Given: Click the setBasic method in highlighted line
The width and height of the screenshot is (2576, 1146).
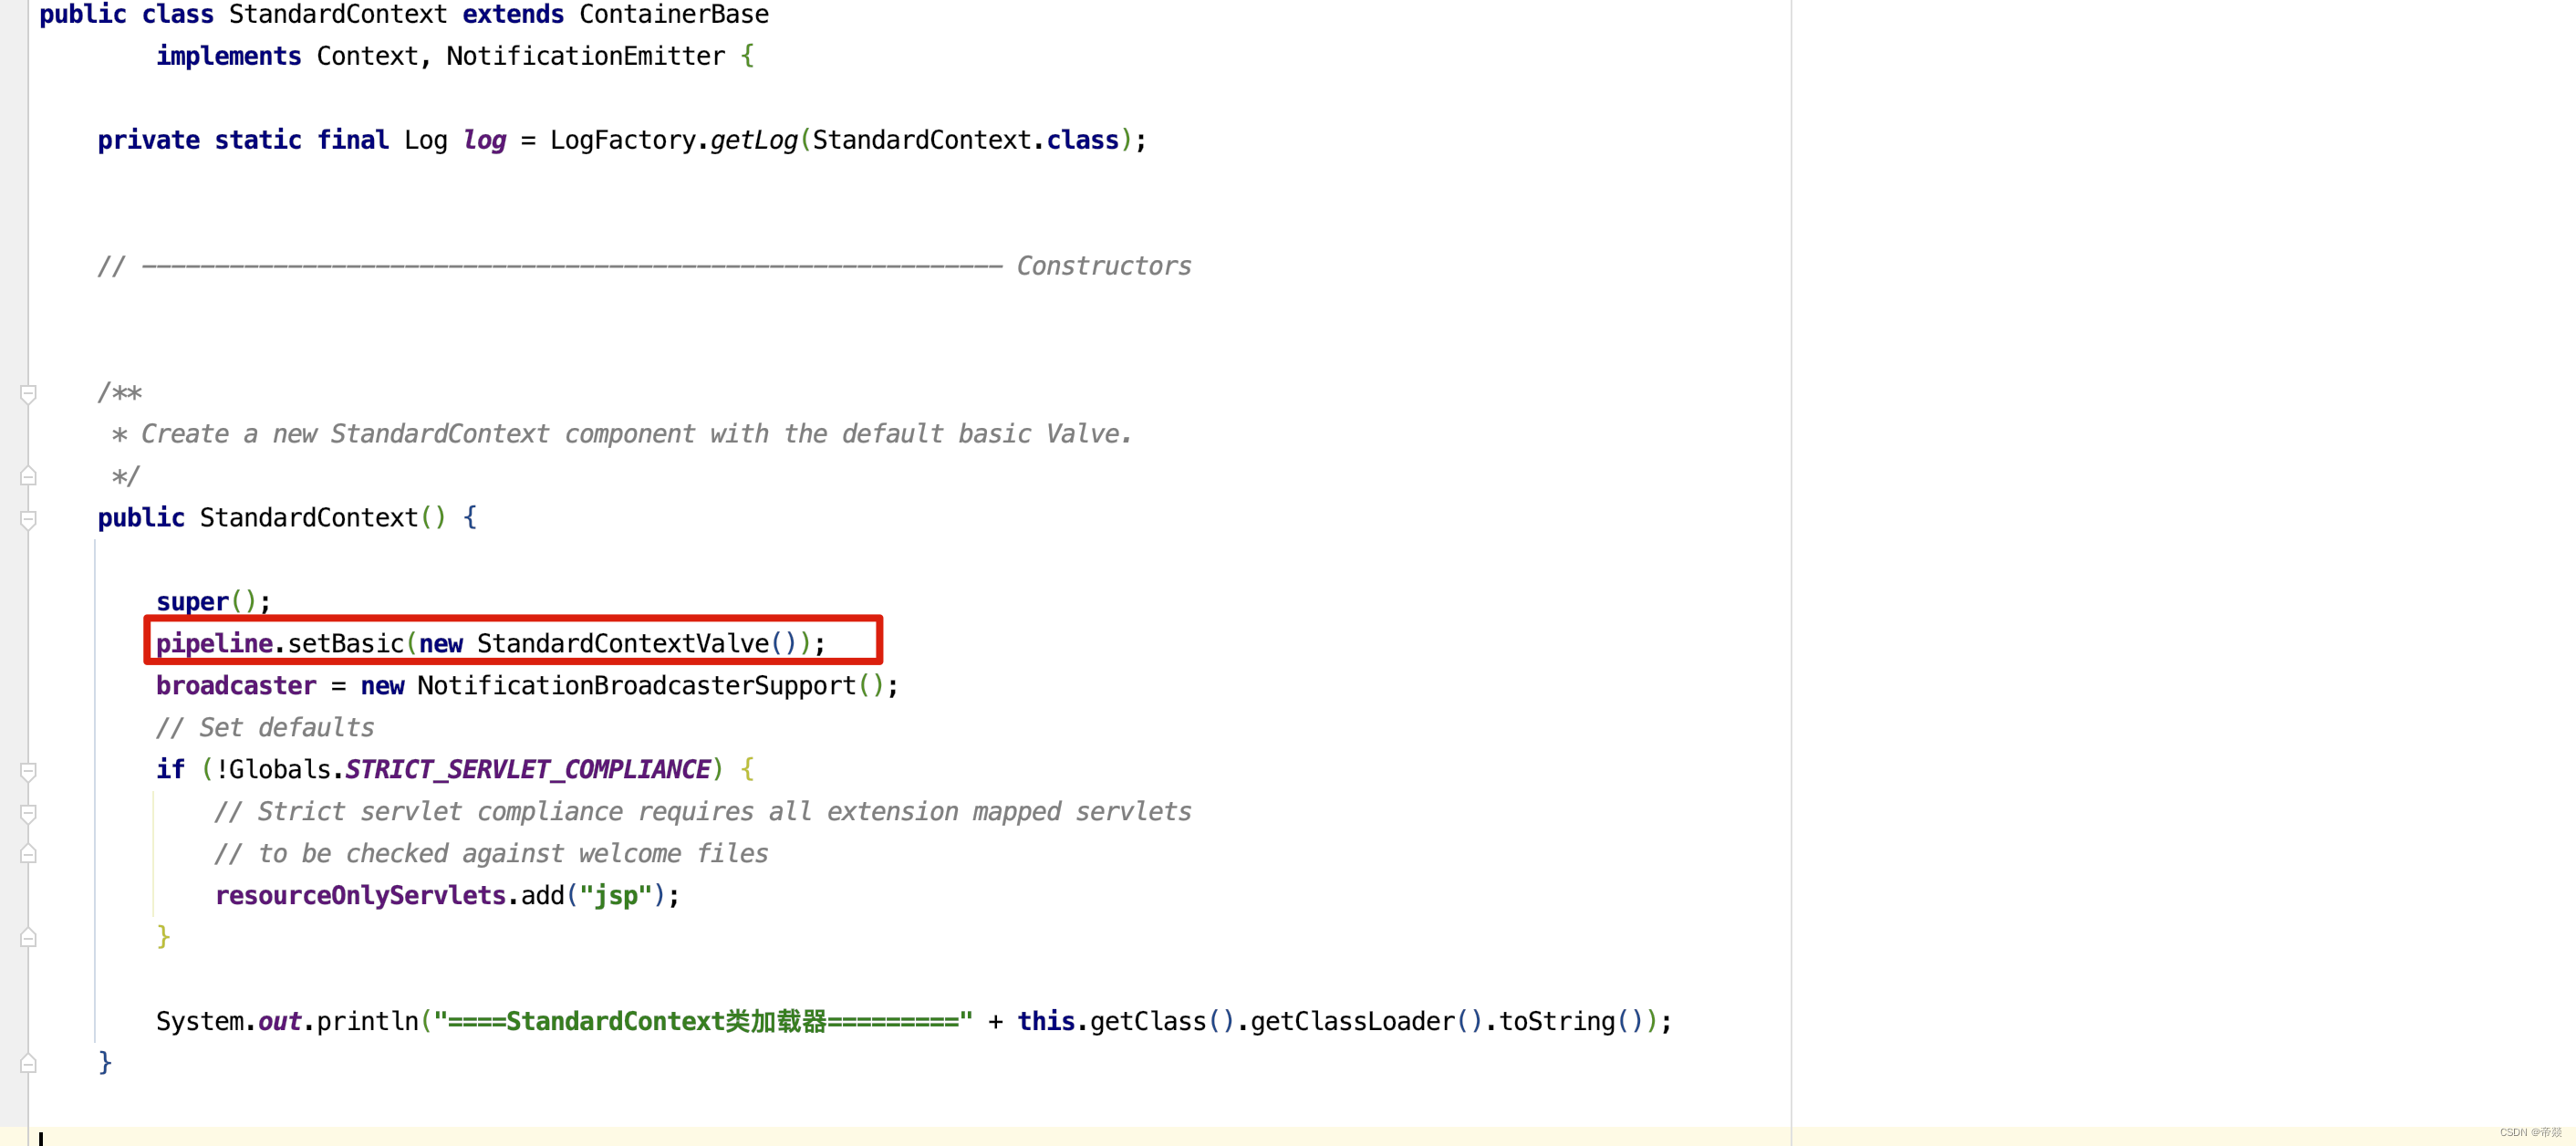Looking at the screenshot, I should pyautogui.click(x=345, y=643).
